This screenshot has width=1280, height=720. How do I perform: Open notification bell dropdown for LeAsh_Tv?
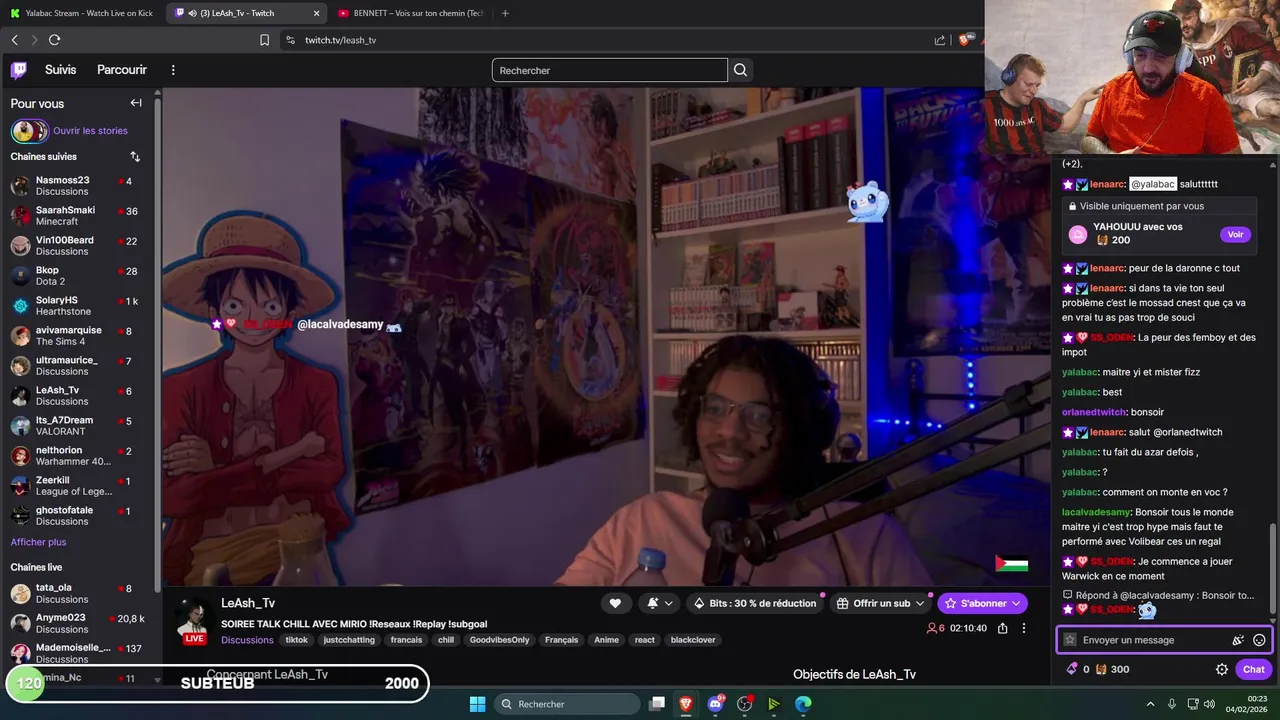point(659,603)
